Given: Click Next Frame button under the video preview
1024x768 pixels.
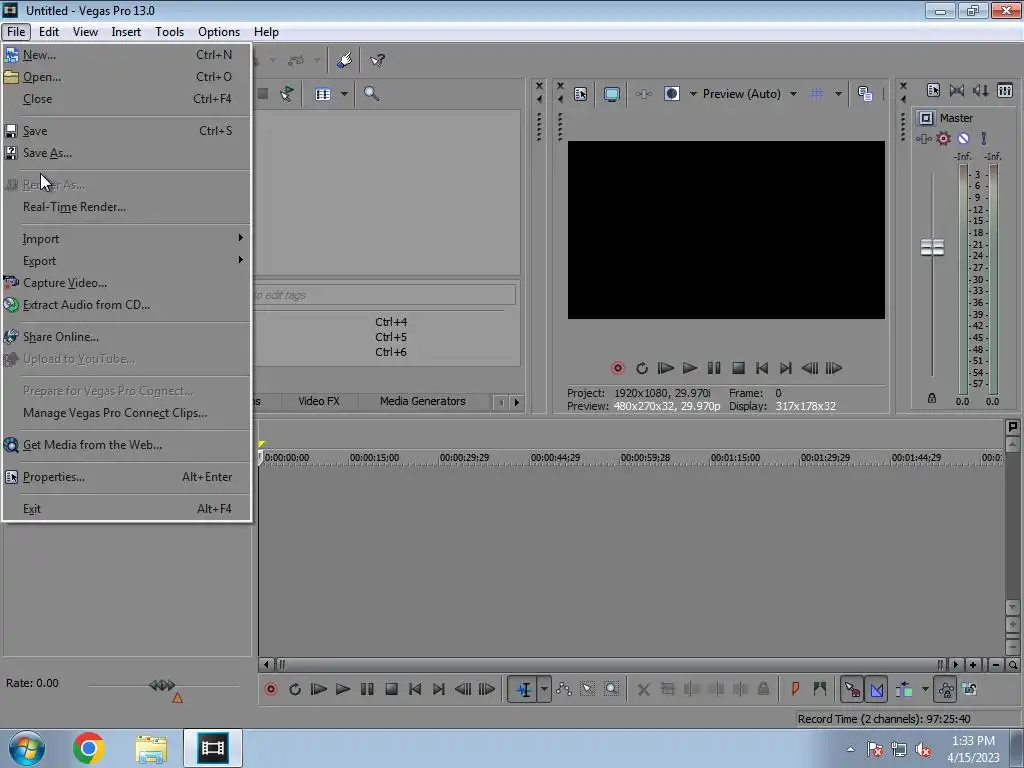Looking at the screenshot, I should [834, 368].
